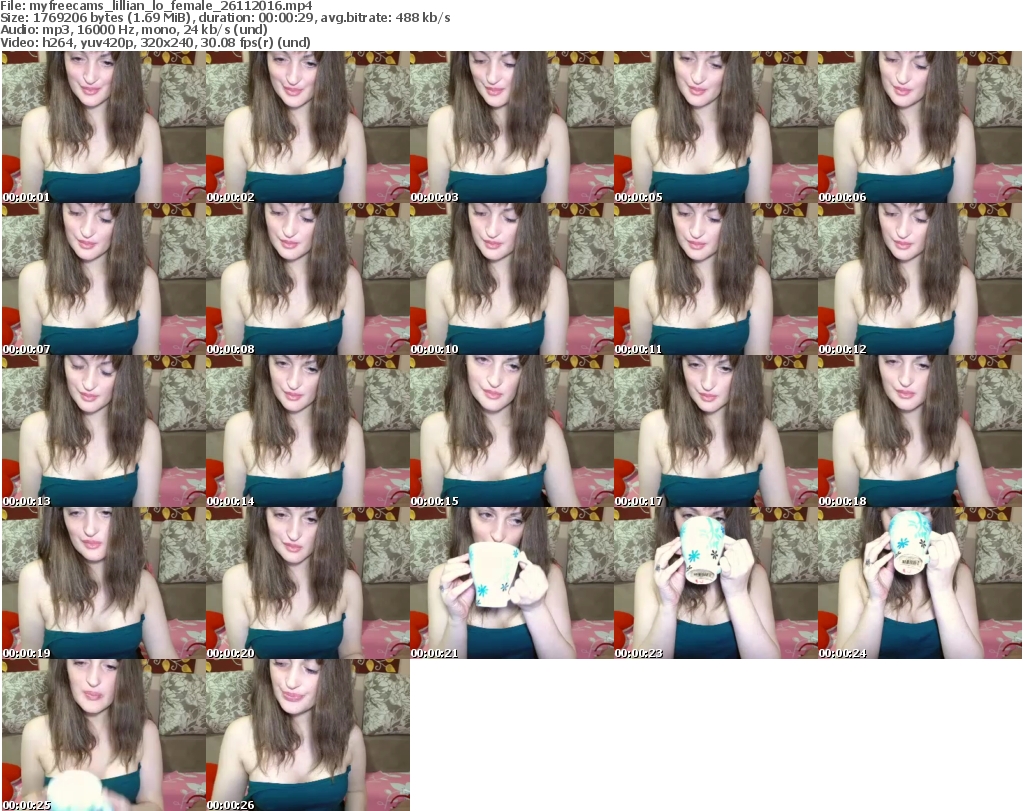Click the 'File: myfreecams_lillian_lo_female_26112016.mp4' line
Viewport: 1024px width, 811px height.
156,6
